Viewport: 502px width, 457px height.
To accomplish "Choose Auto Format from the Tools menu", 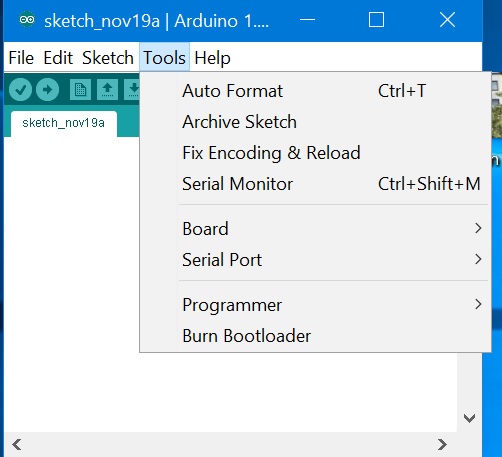I will (x=315, y=91).
